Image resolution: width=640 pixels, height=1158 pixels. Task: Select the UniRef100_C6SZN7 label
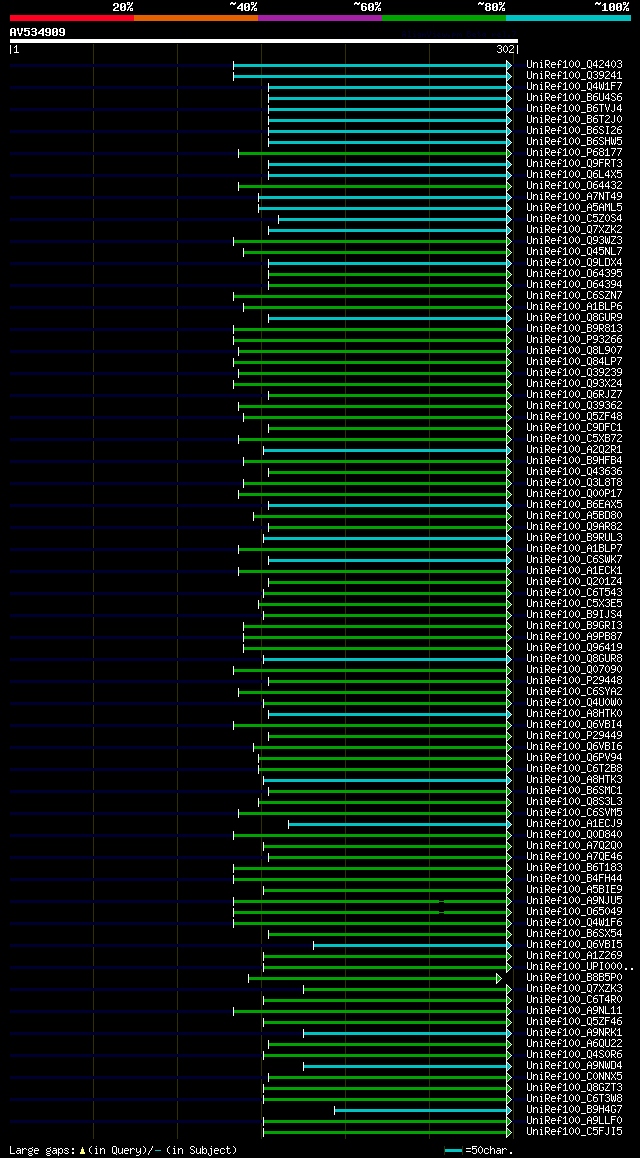point(574,296)
